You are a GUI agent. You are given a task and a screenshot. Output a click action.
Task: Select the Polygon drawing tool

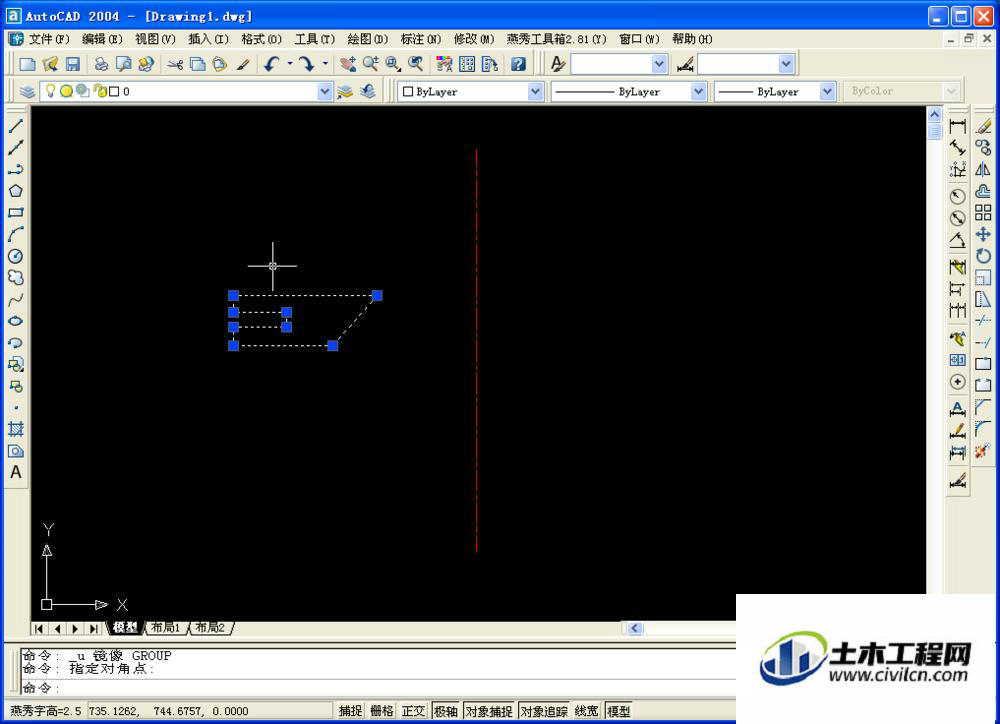coord(16,191)
